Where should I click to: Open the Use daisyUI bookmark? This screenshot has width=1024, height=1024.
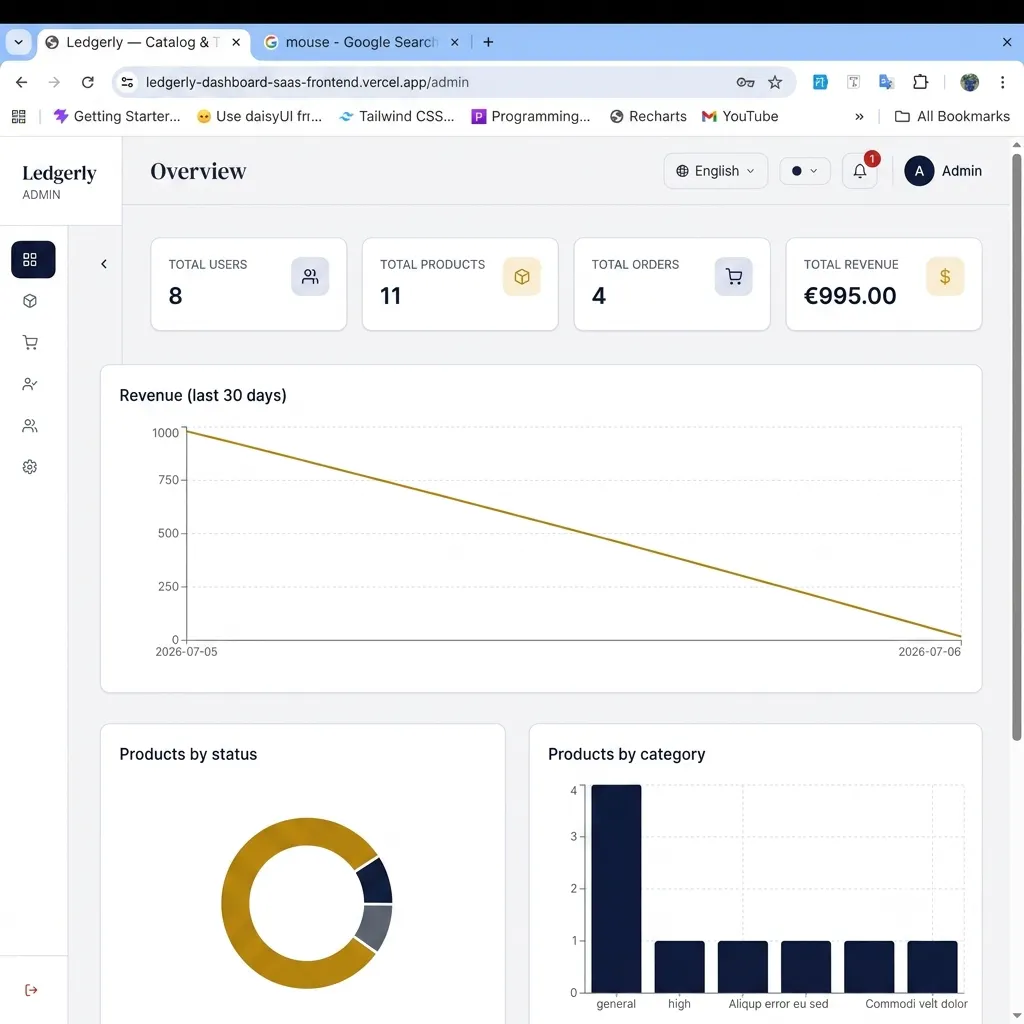pos(259,116)
